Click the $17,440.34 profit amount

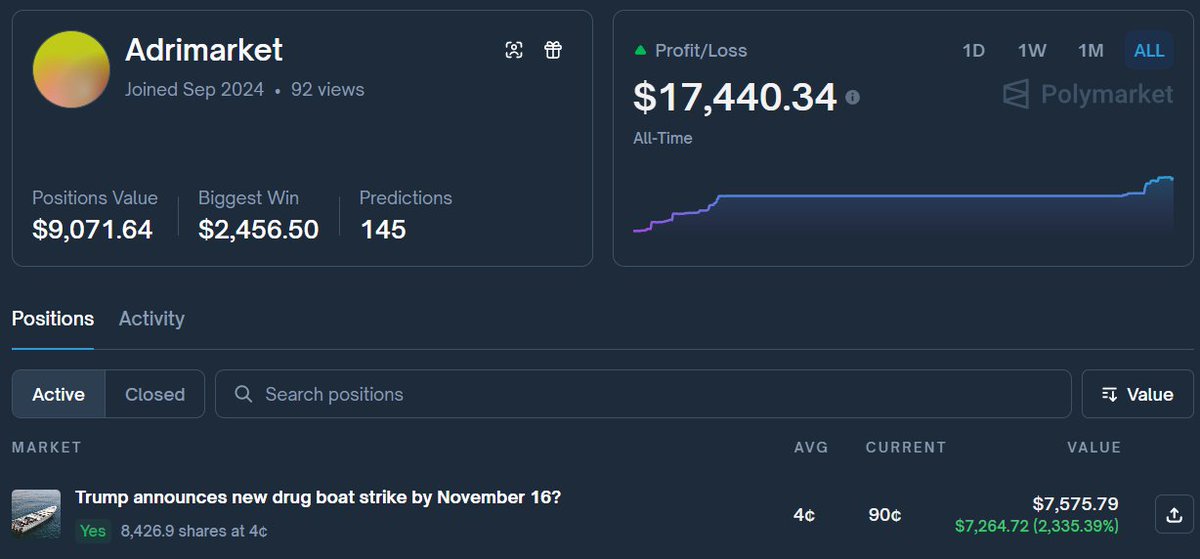point(735,97)
